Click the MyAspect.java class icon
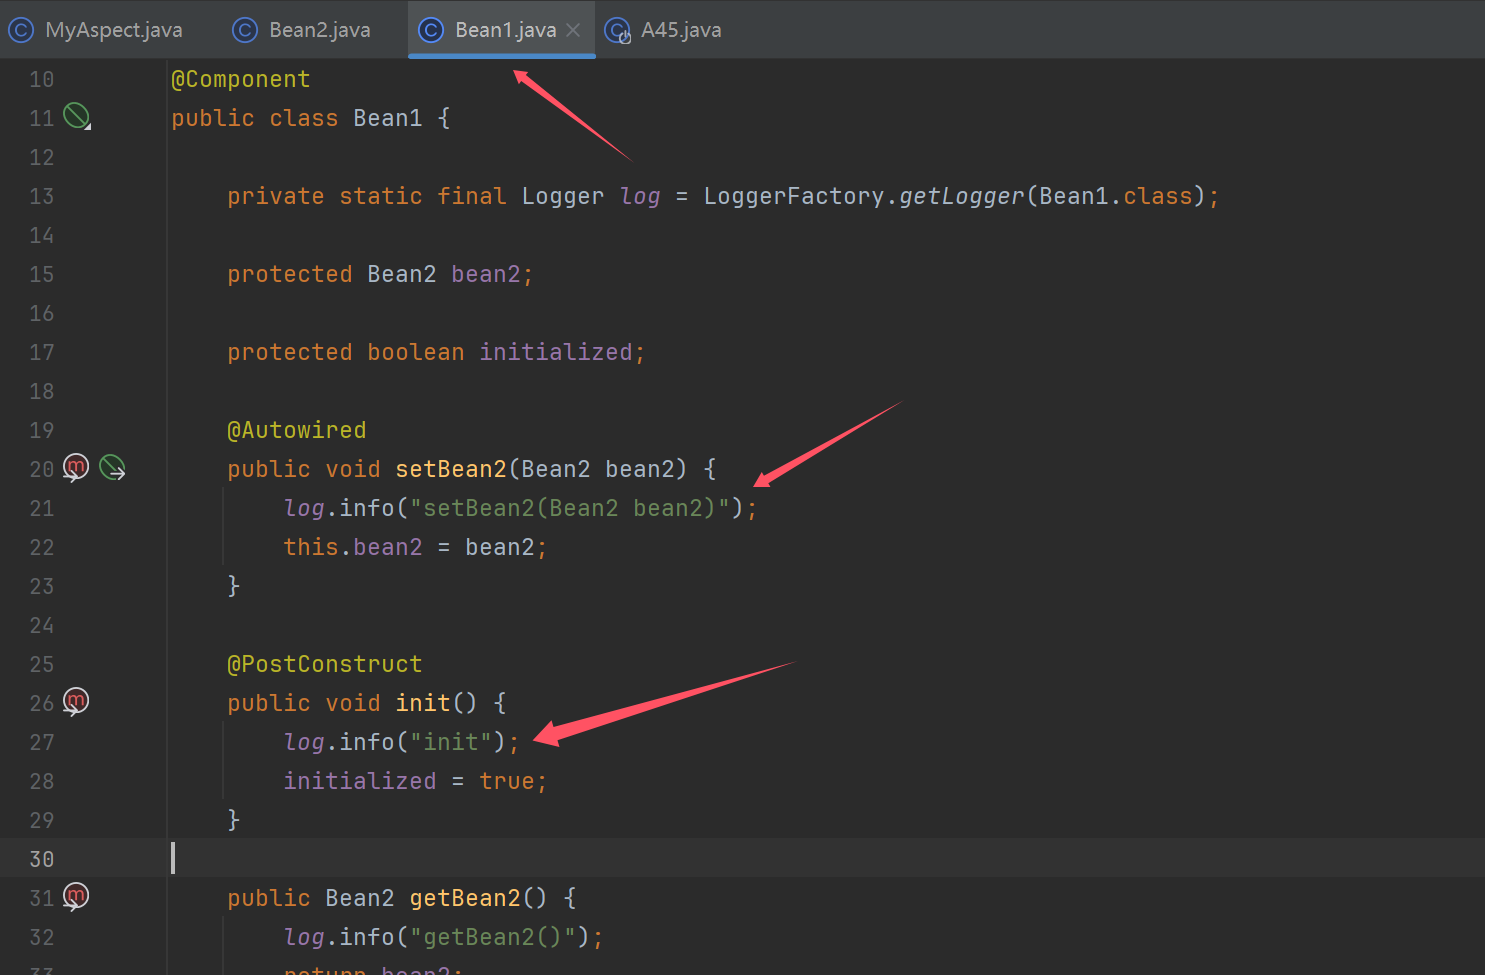The width and height of the screenshot is (1485, 975). tap(21, 30)
